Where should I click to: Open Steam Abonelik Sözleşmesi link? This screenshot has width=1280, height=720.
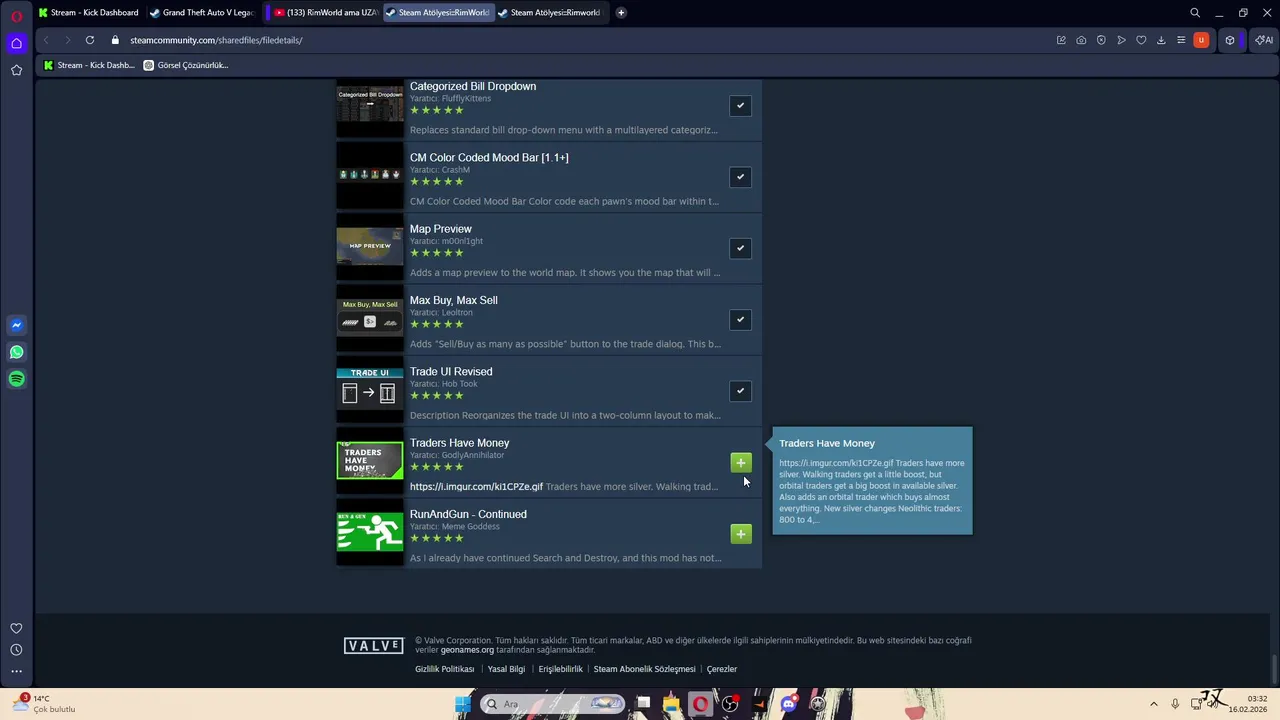[644, 669]
